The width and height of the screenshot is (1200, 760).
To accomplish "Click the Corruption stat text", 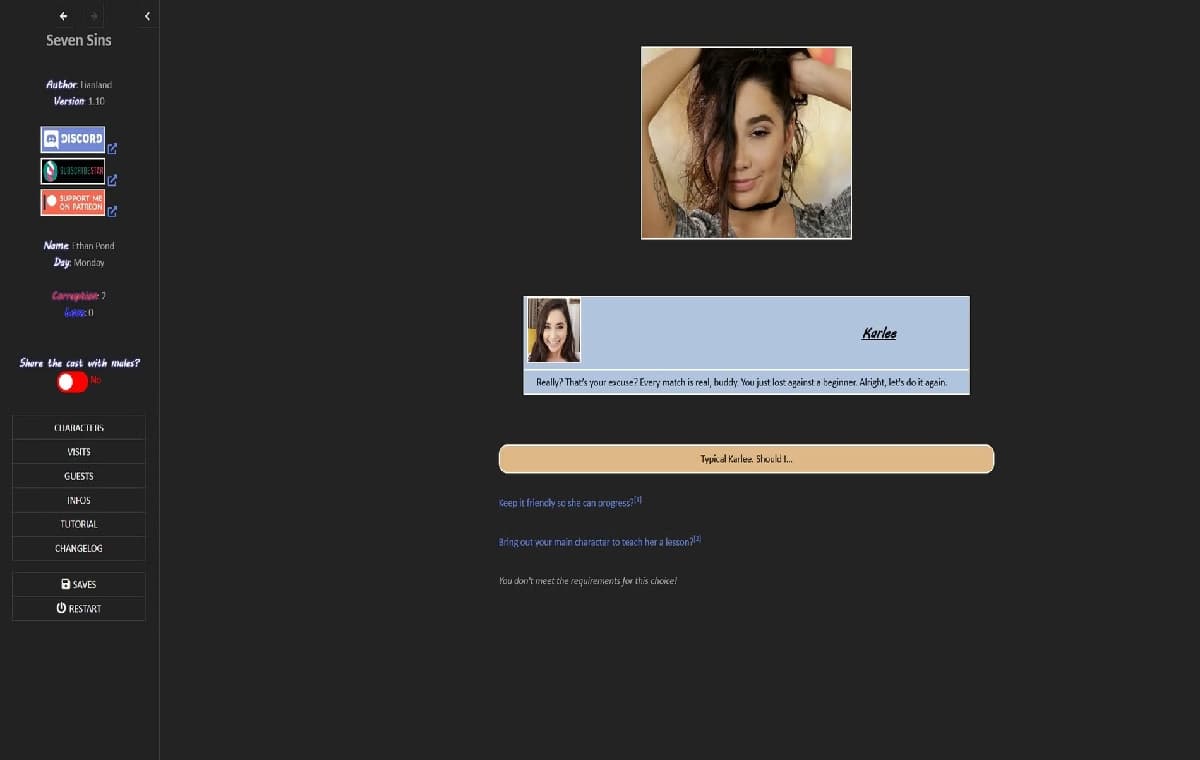I will [x=79, y=296].
